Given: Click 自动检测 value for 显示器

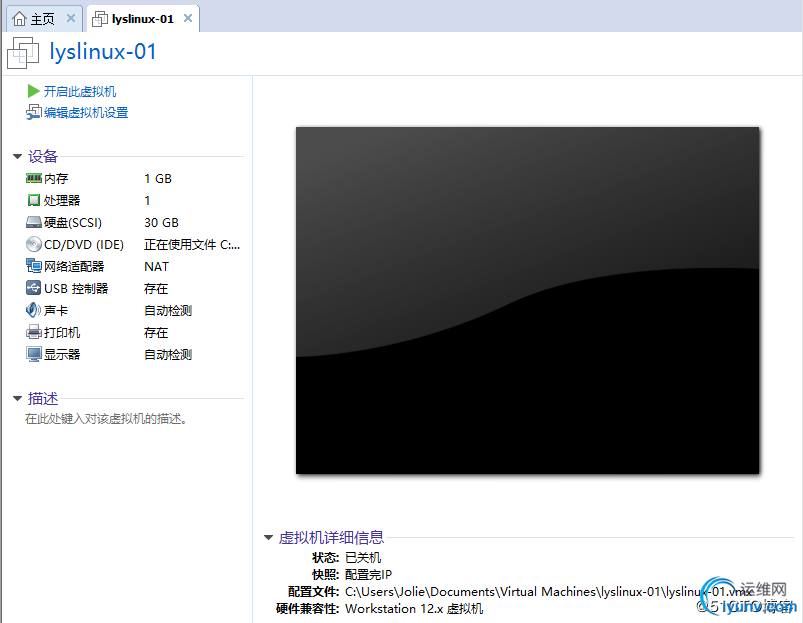Looking at the screenshot, I should pos(168,355).
